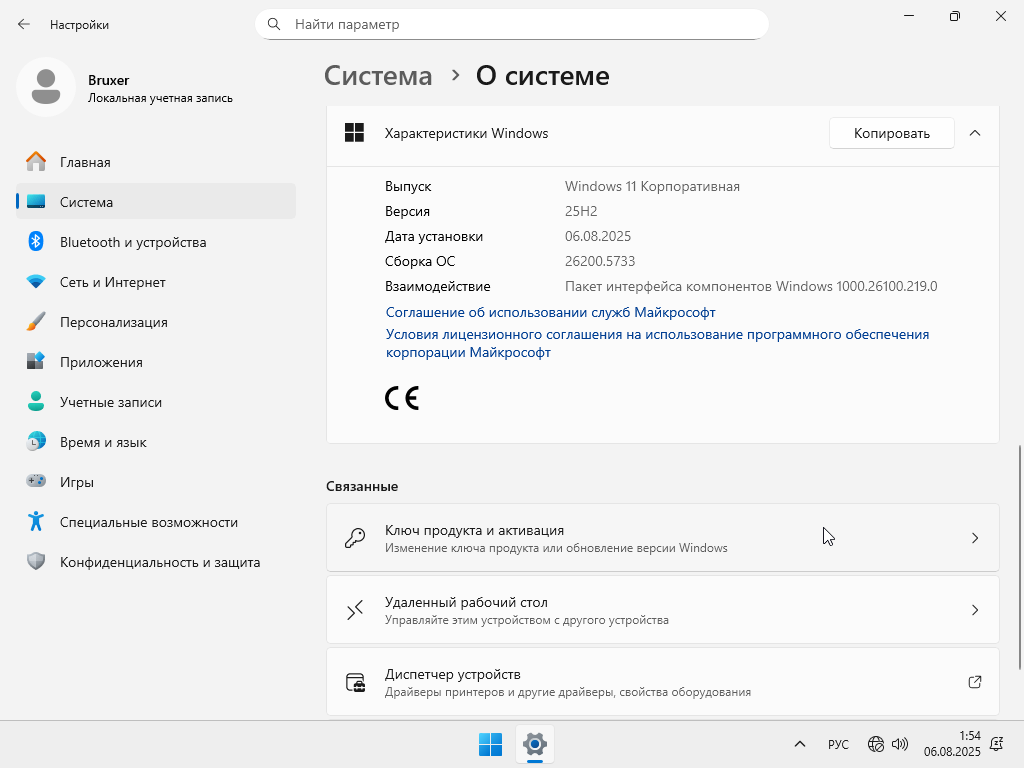Click the Bruxer user avatar

point(46,87)
